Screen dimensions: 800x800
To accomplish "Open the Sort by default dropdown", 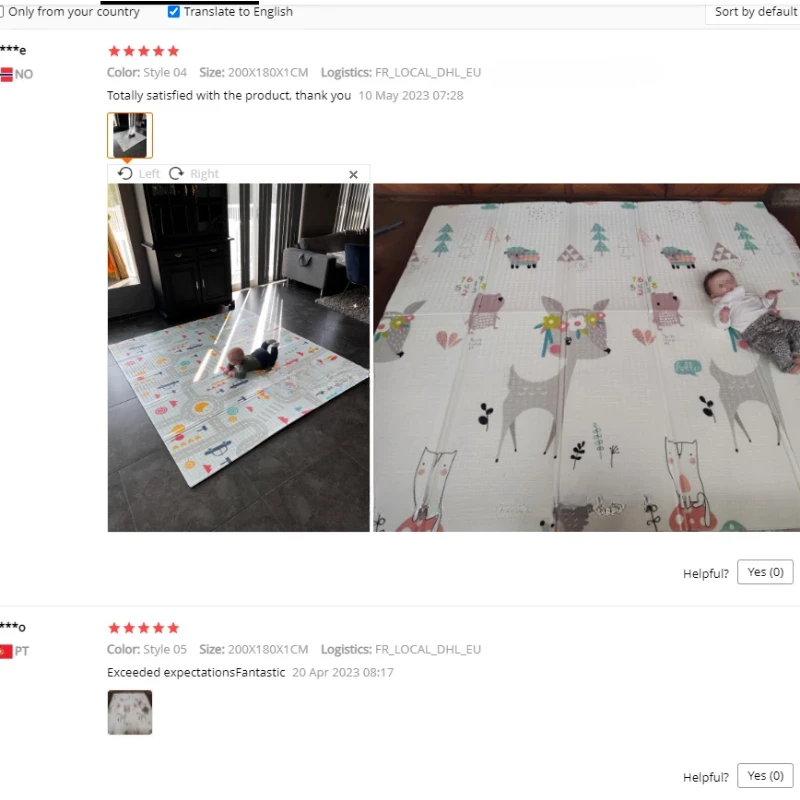I will 754,12.
